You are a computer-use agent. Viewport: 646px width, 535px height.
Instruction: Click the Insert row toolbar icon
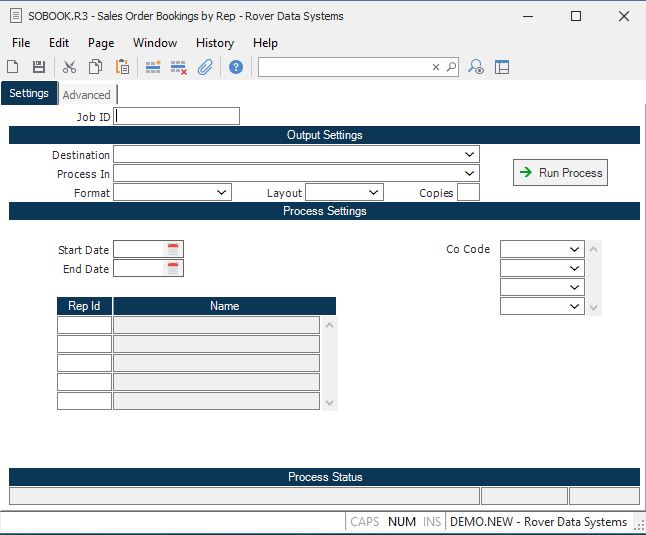click(153, 67)
